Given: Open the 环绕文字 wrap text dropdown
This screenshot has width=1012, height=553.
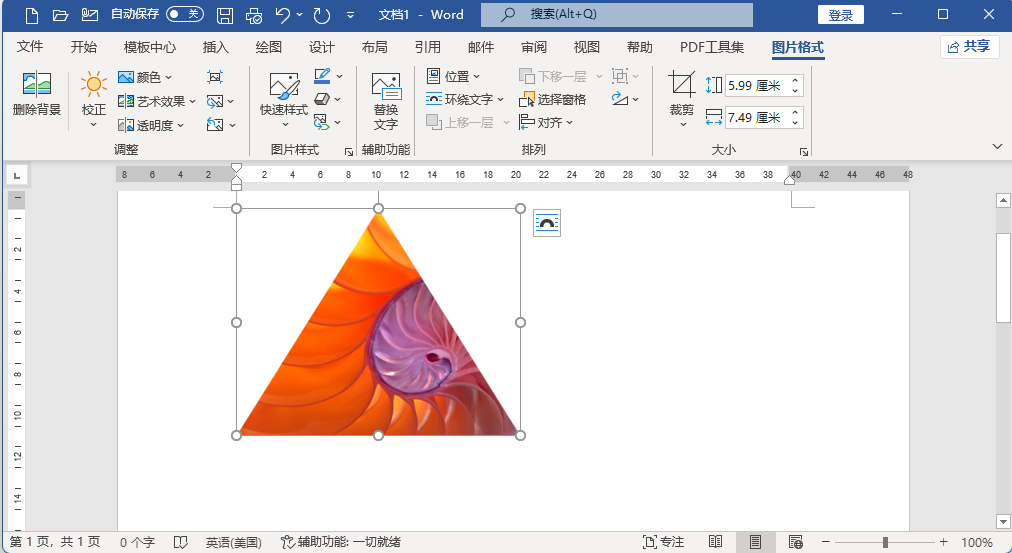Looking at the screenshot, I should pyautogui.click(x=465, y=99).
